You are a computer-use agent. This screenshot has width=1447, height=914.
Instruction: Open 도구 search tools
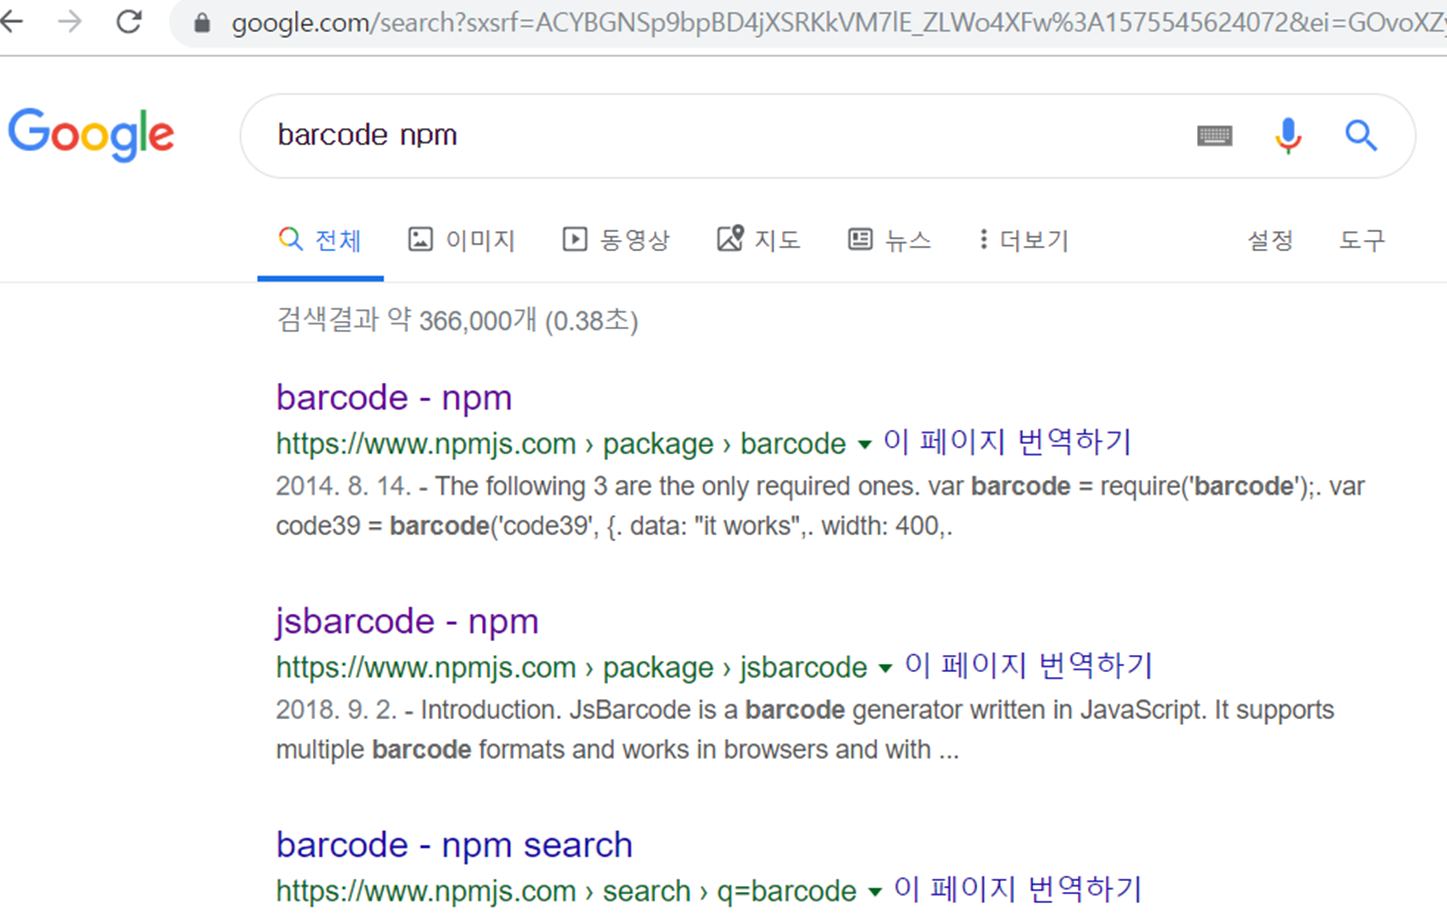(1362, 240)
